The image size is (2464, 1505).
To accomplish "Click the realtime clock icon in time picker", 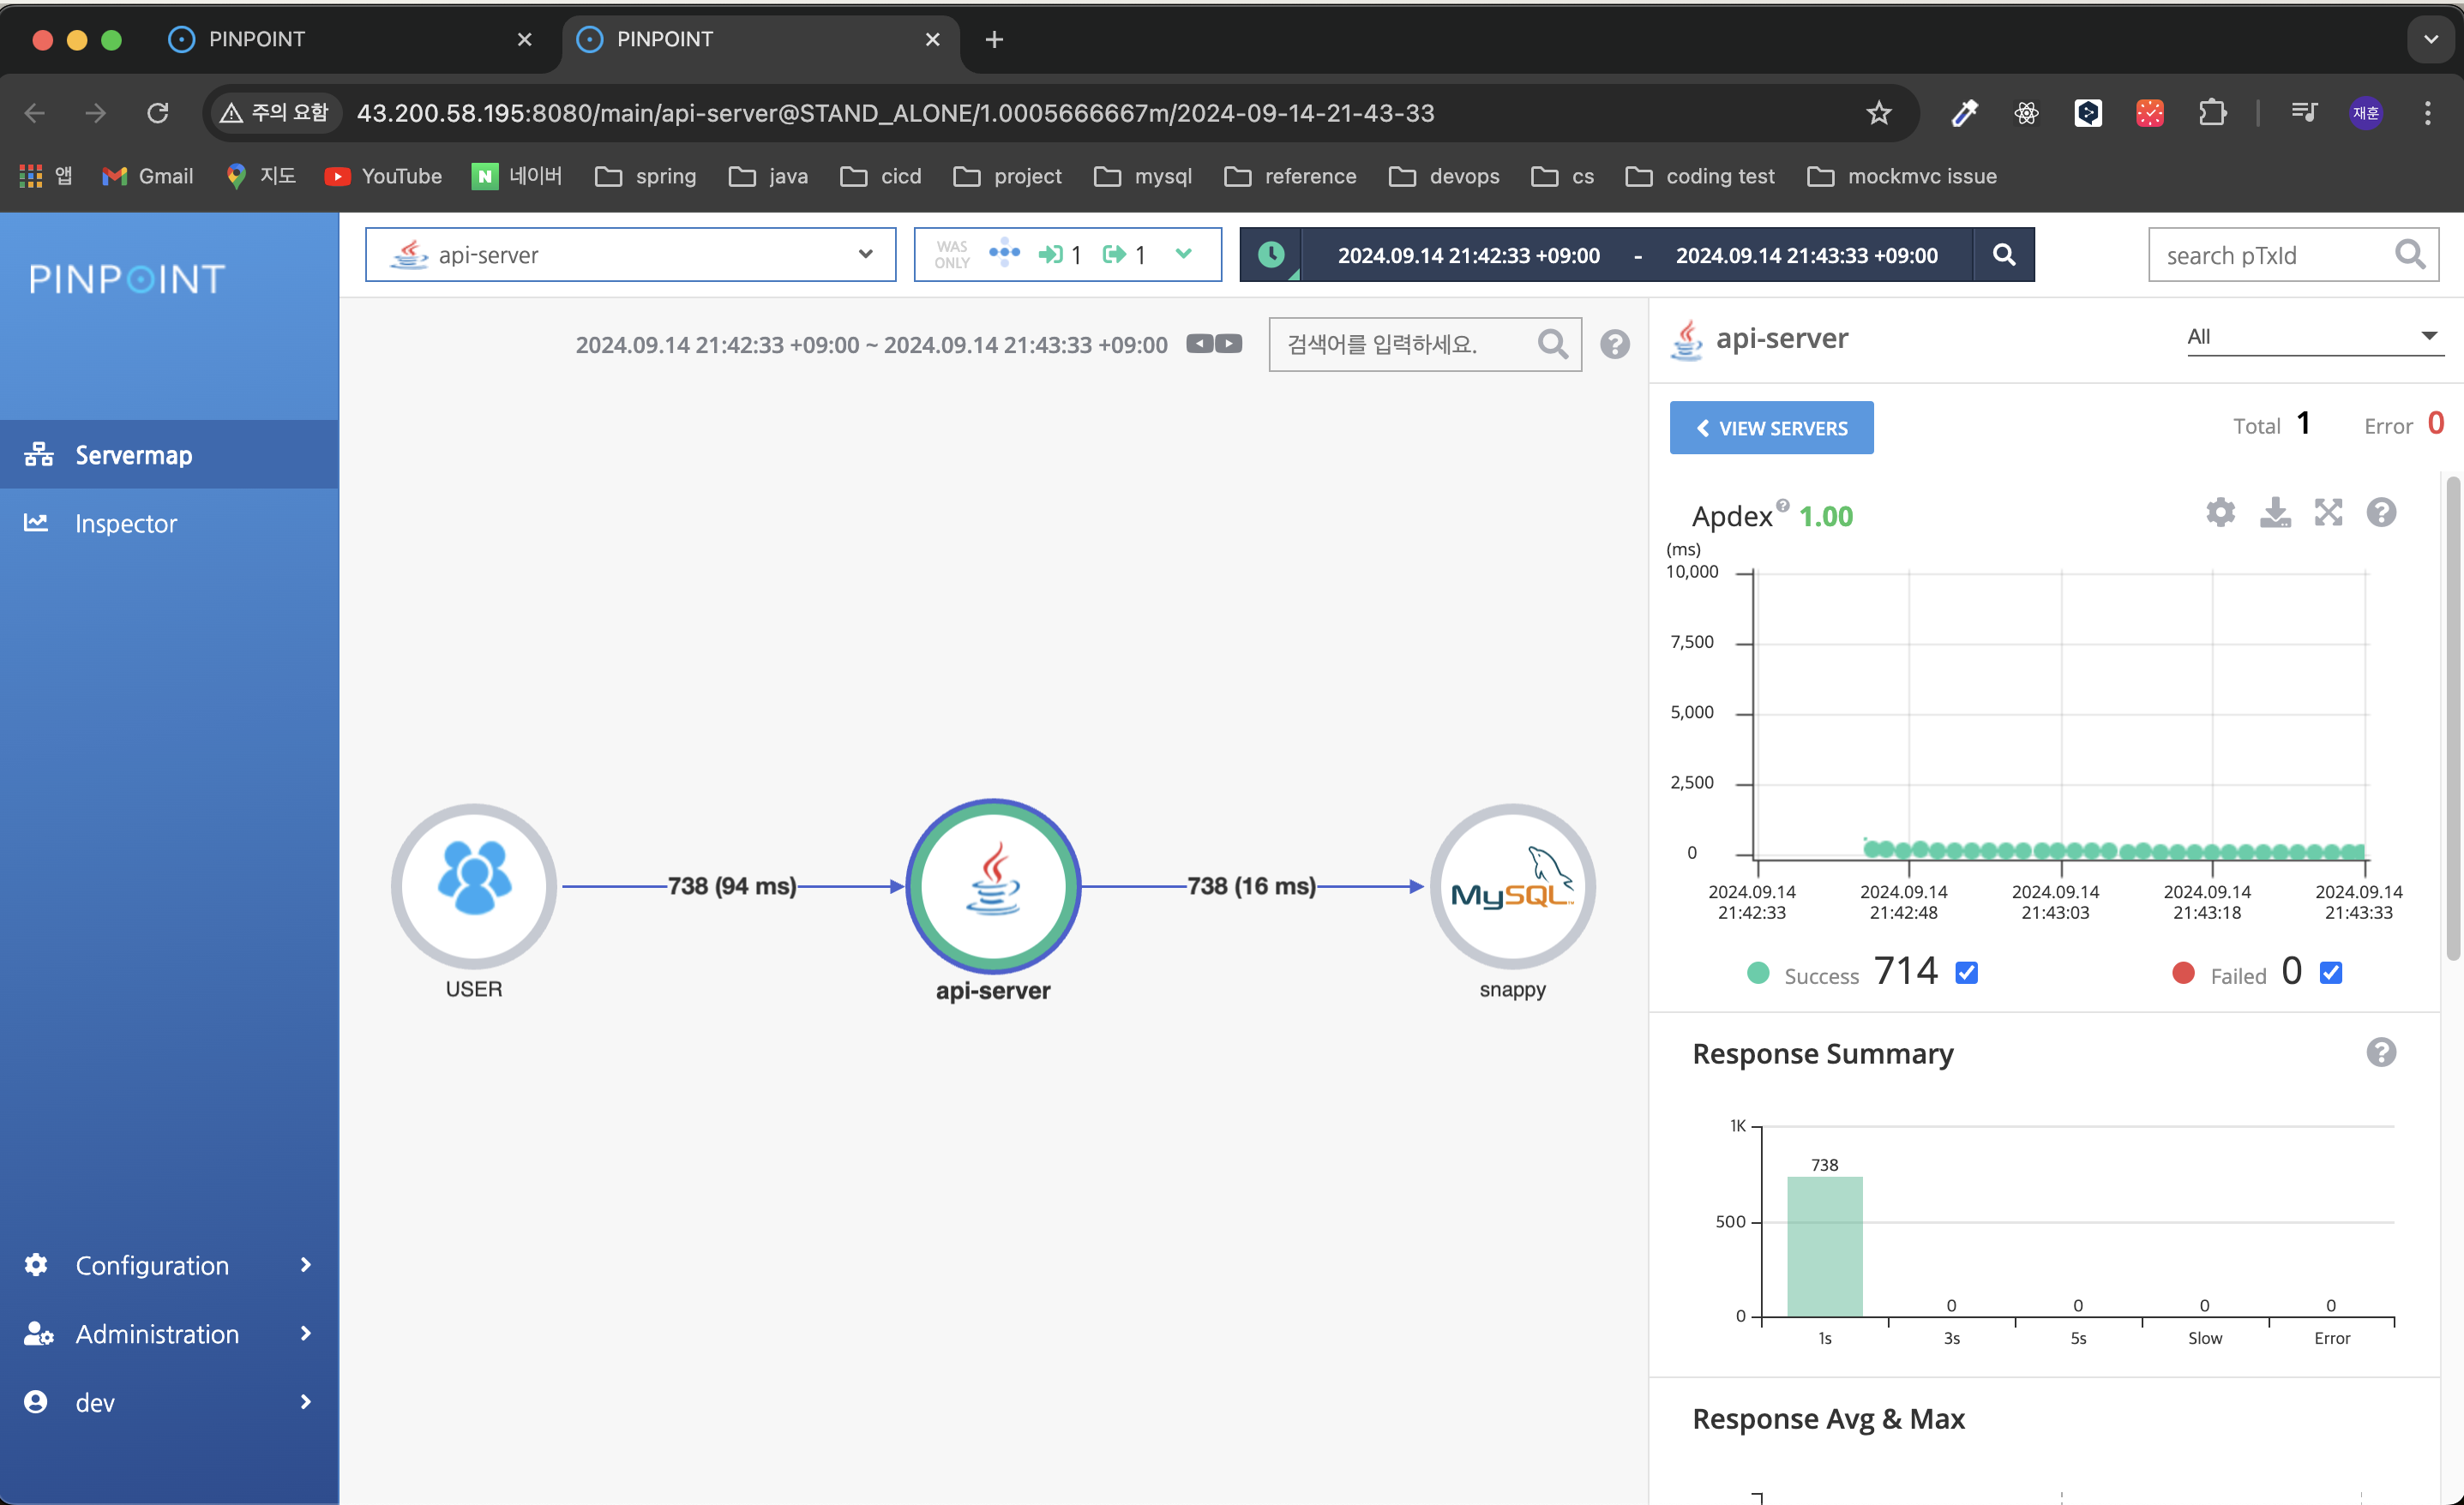I will click(x=1271, y=255).
